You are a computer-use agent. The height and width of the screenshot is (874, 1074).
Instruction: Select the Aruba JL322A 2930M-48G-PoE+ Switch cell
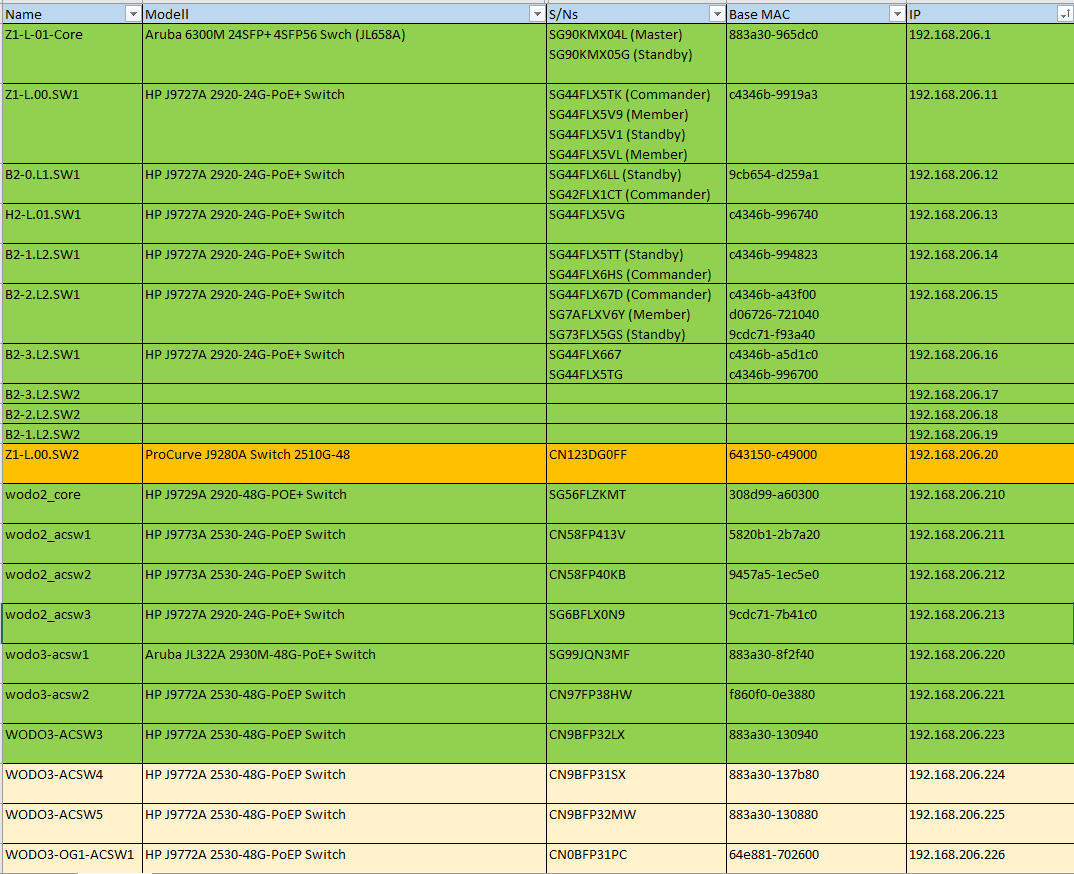click(344, 663)
